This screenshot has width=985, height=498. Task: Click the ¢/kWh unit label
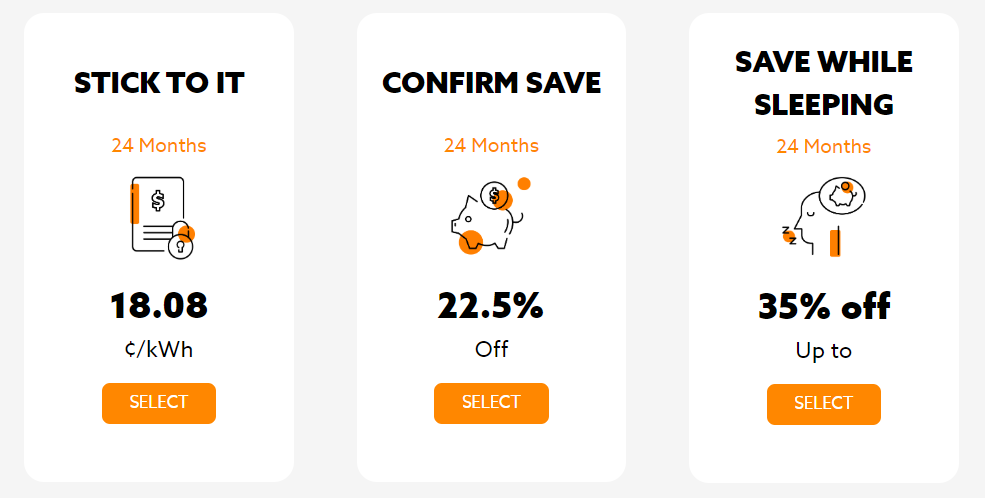(x=159, y=350)
